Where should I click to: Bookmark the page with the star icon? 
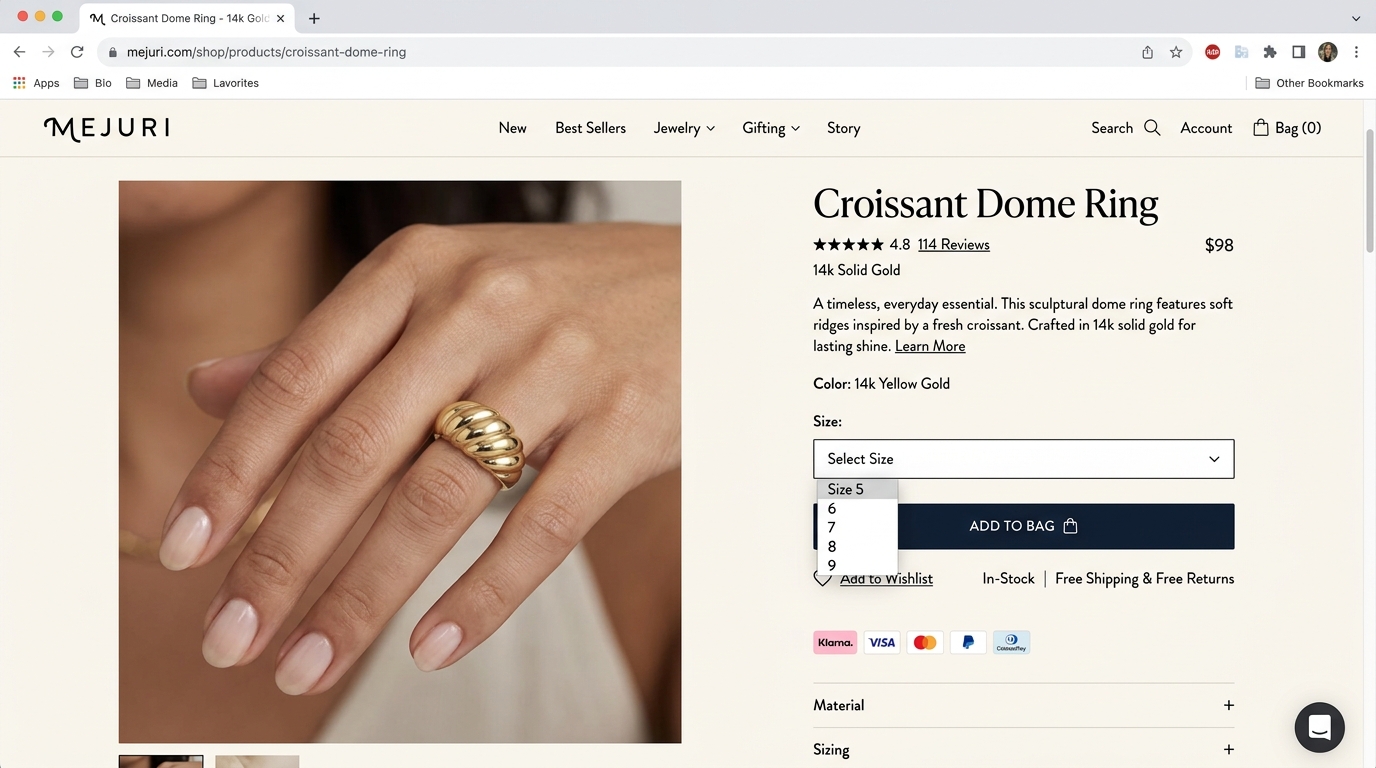point(1176,51)
